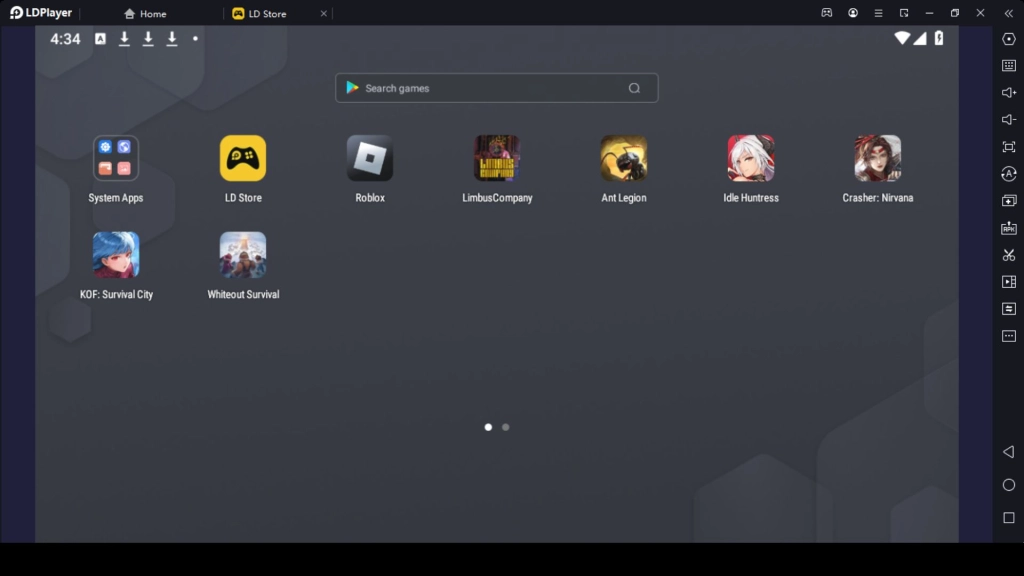1024x576 pixels.
Task: Open Whiteout Survival game
Action: 243,255
